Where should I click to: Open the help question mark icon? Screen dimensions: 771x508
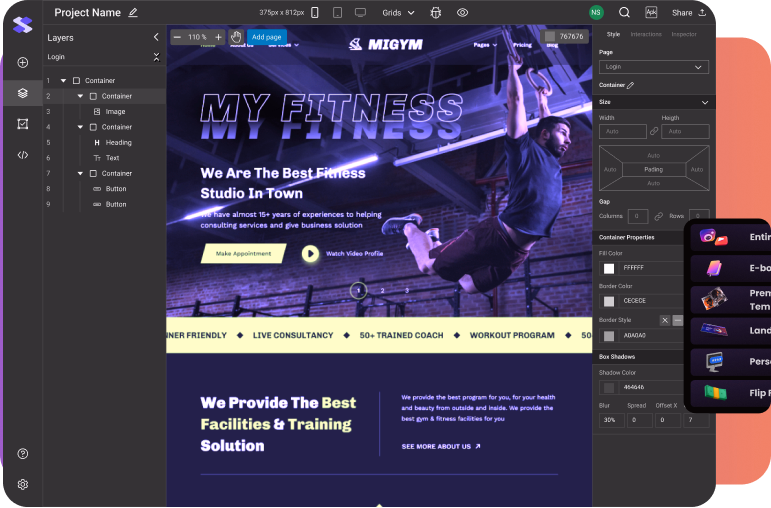(x=23, y=453)
